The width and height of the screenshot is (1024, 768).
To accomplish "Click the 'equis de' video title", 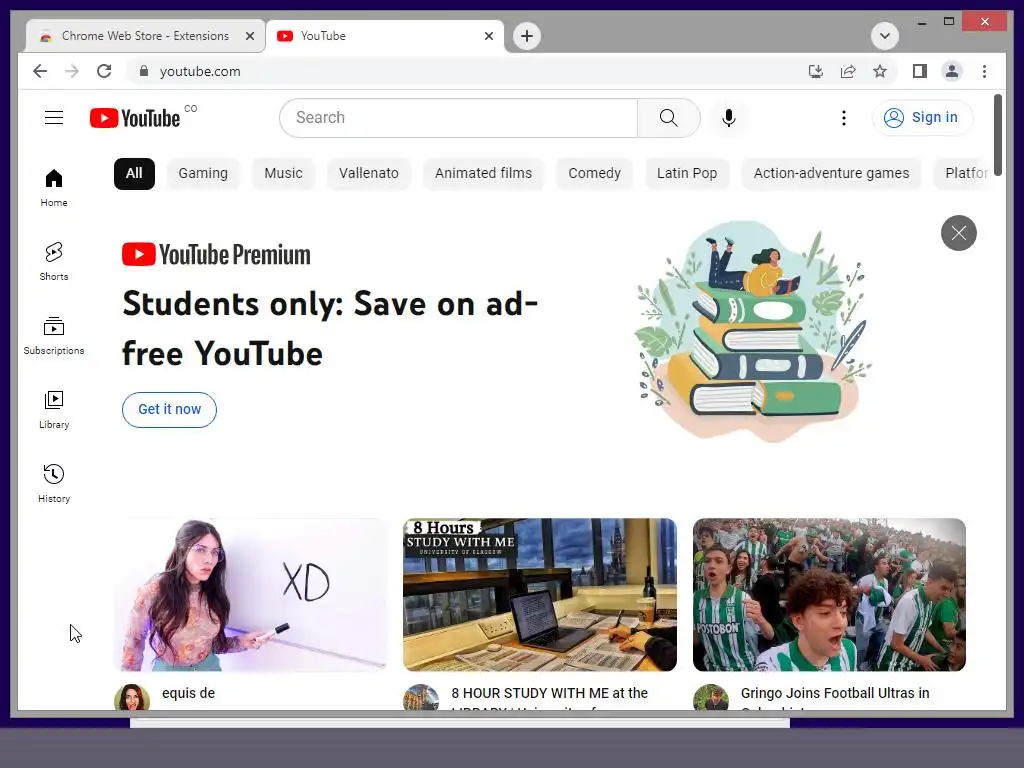I will 188,693.
